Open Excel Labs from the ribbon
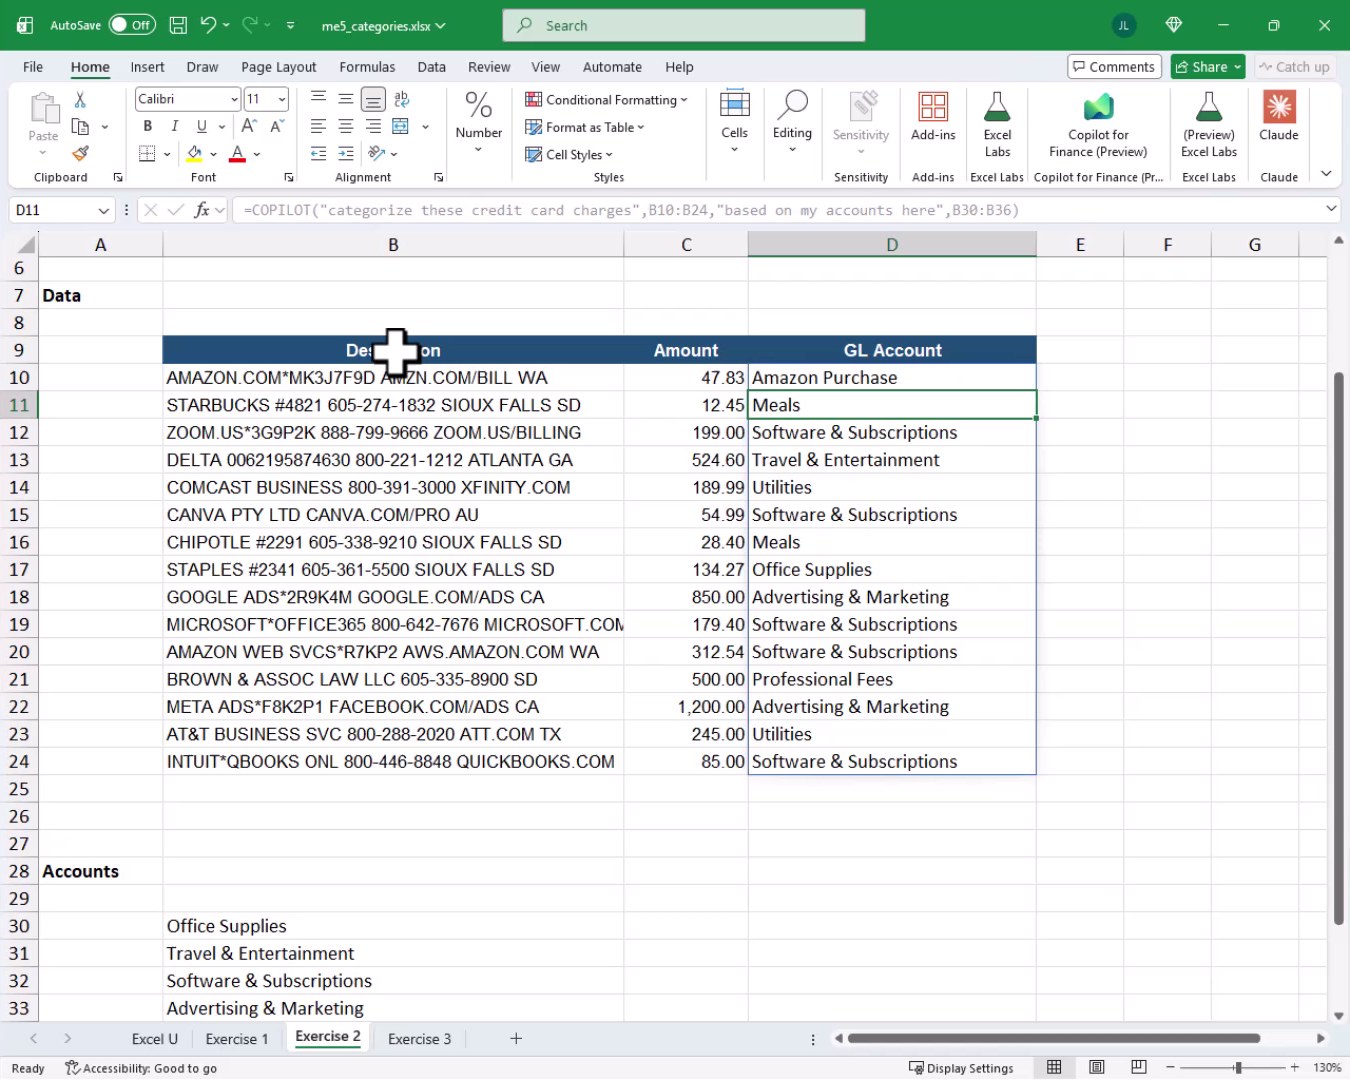This screenshot has width=1350, height=1080. (x=997, y=123)
